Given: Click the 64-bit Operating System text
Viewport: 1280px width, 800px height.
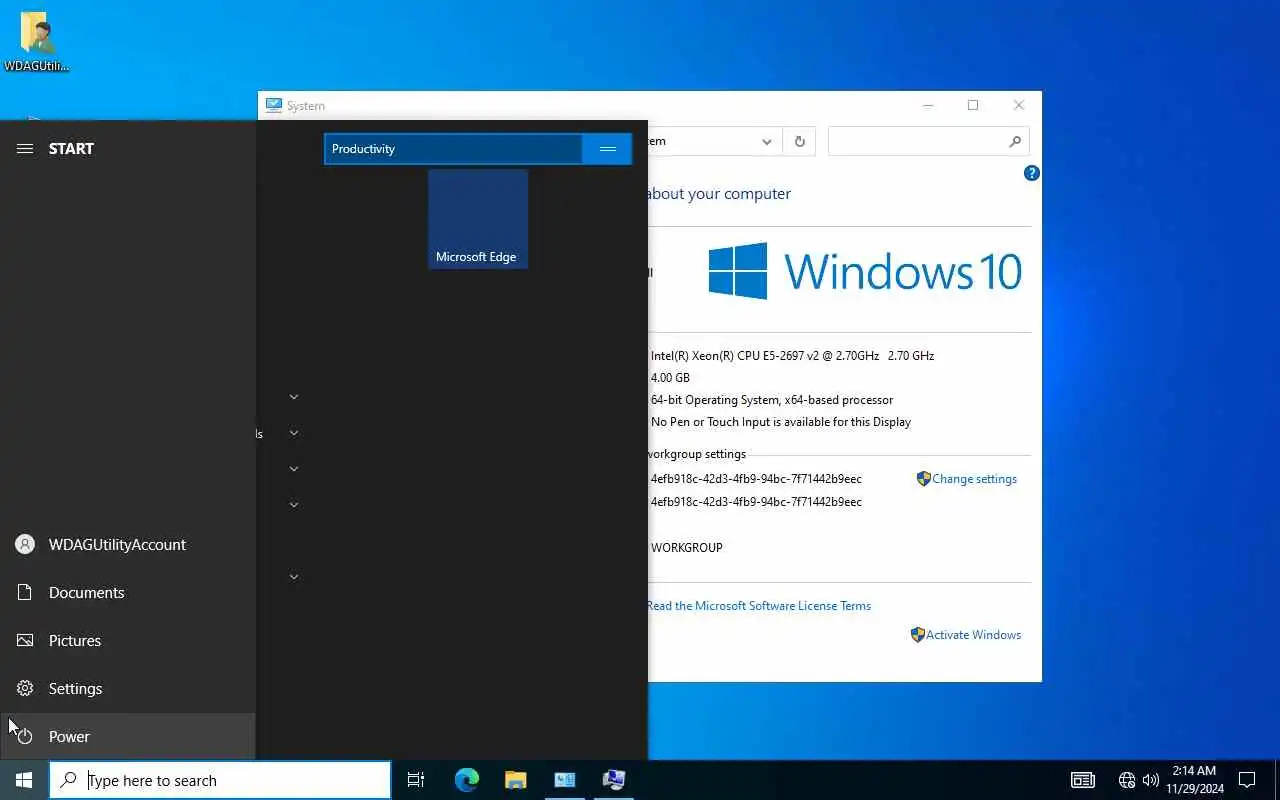Looking at the screenshot, I should tap(772, 400).
